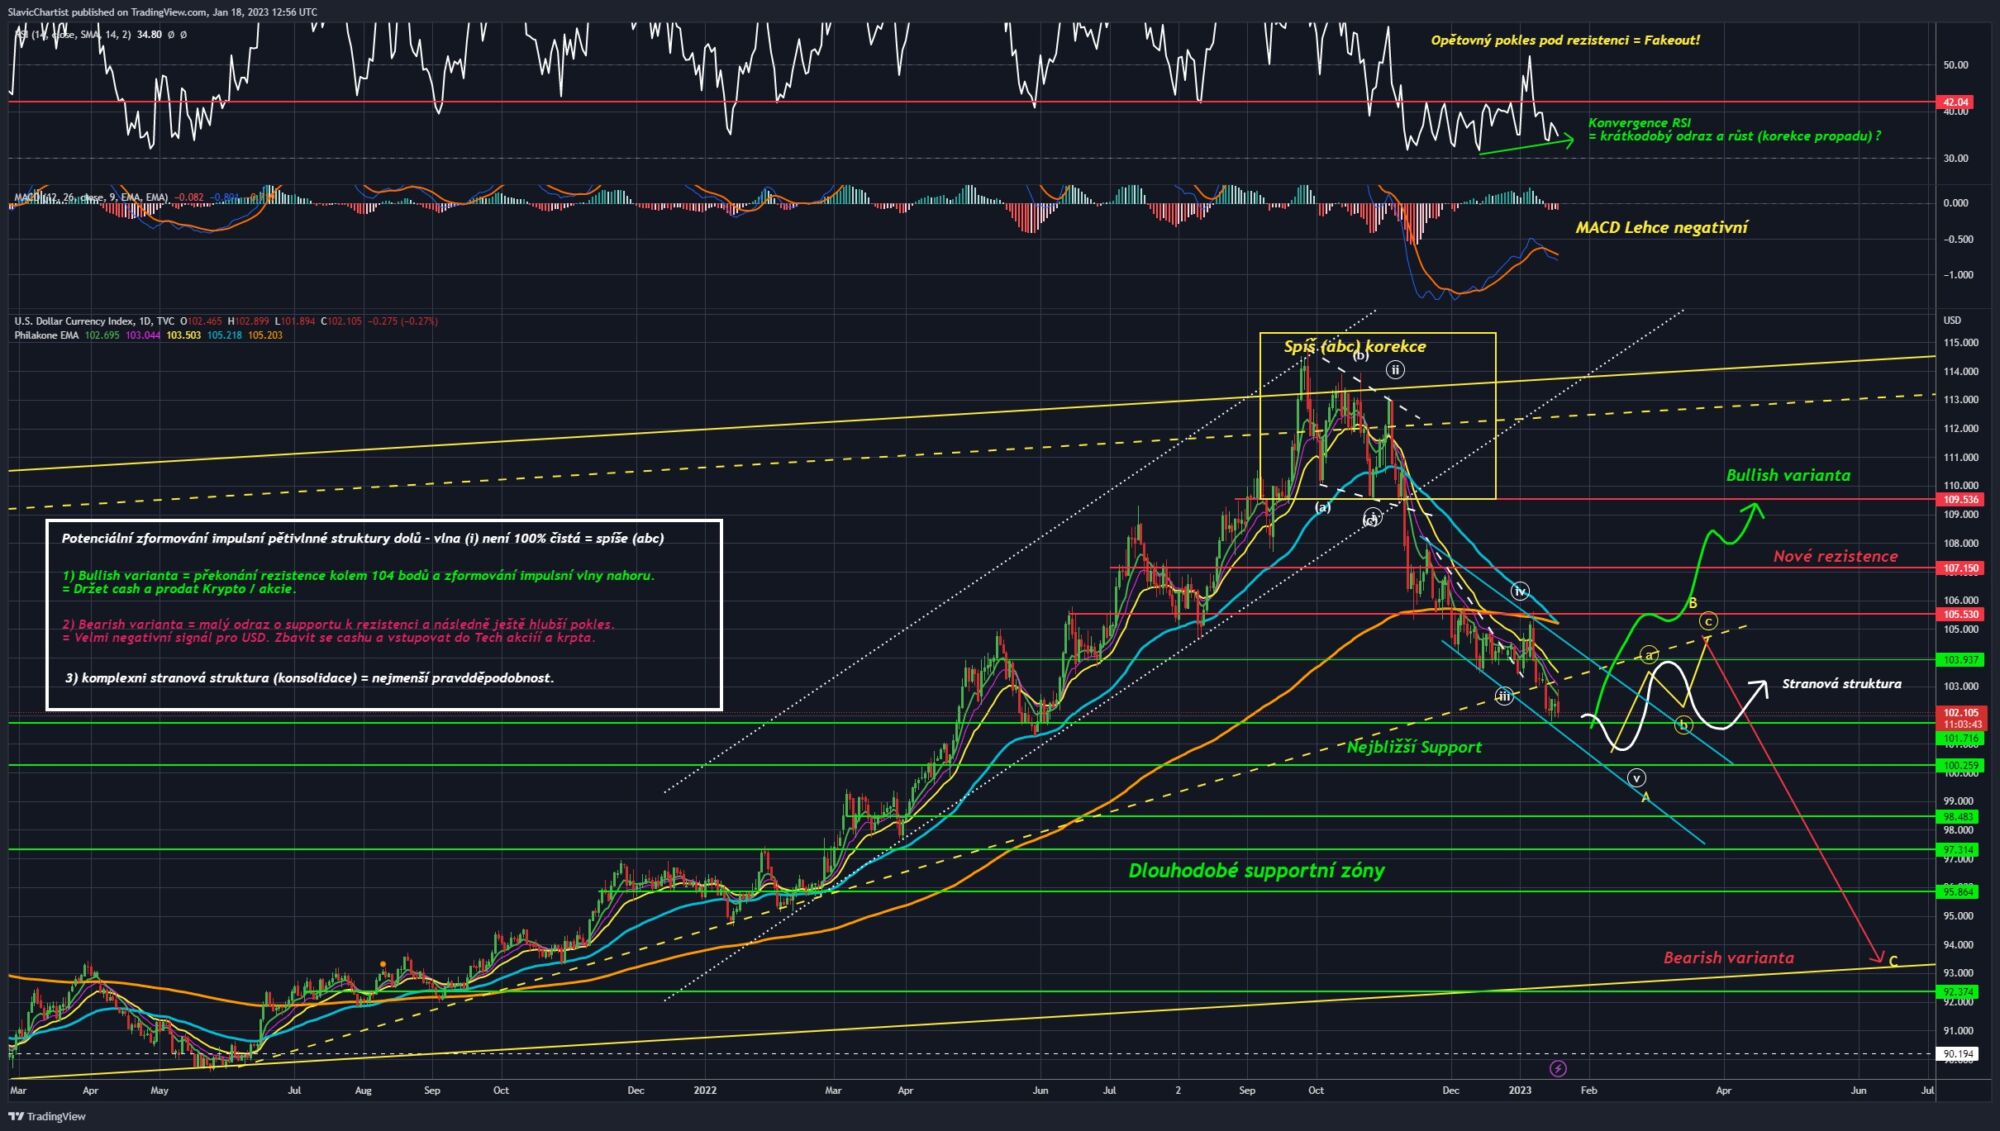The height and width of the screenshot is (1131, 2000).
Task: Click the yellow 'B' wave label
Action: [x=1693, y=603]
